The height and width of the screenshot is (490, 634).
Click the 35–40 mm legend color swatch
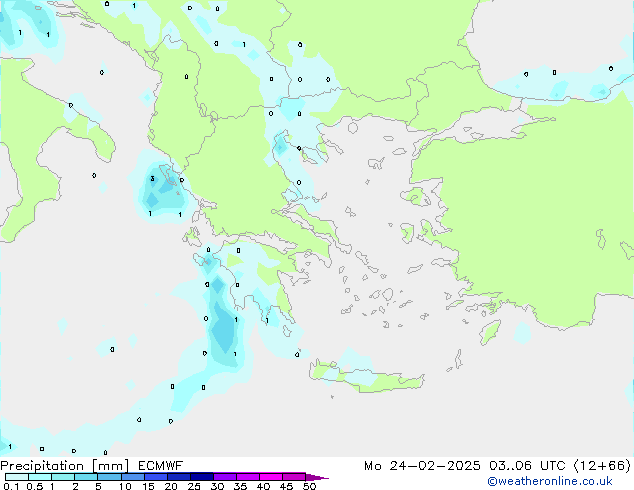pos(247,477)
